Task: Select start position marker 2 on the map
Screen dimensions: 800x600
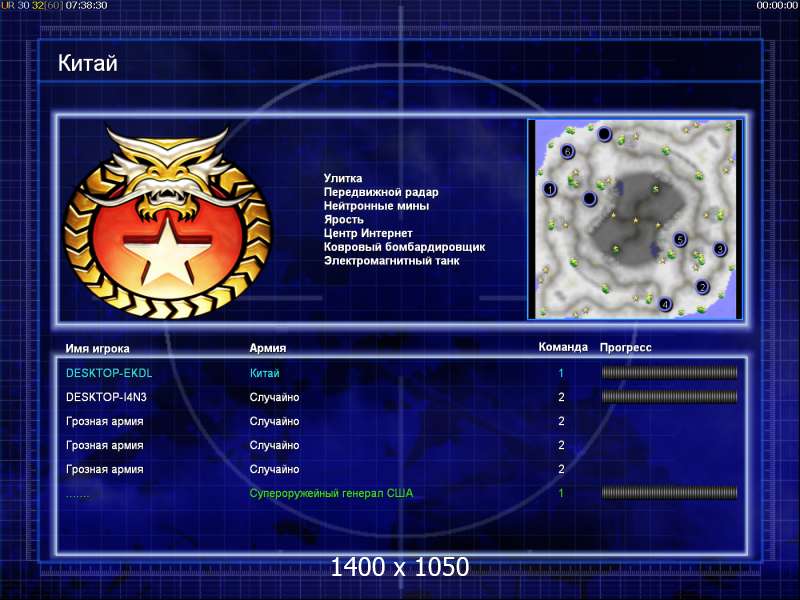Action: tap(703, 287)
